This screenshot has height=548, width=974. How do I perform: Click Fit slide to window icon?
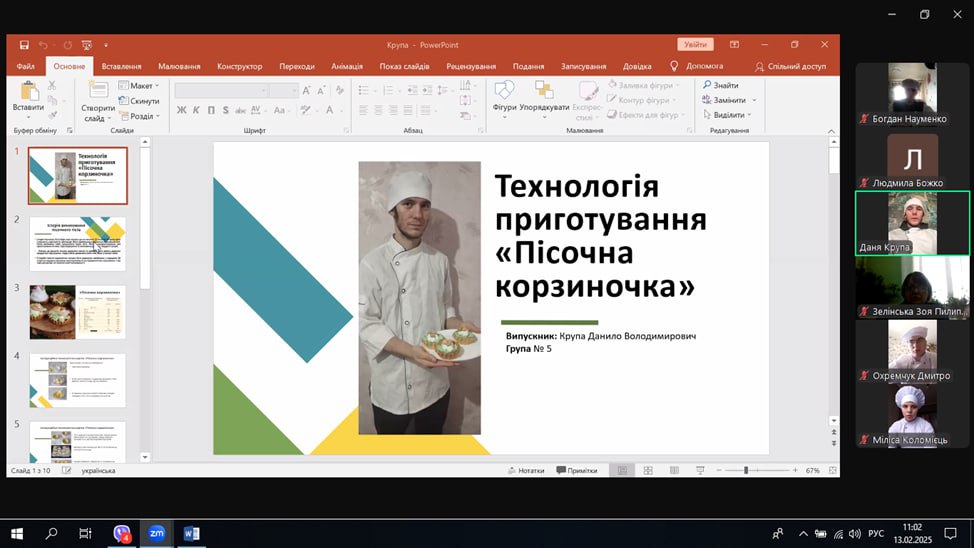click(830, 470)
